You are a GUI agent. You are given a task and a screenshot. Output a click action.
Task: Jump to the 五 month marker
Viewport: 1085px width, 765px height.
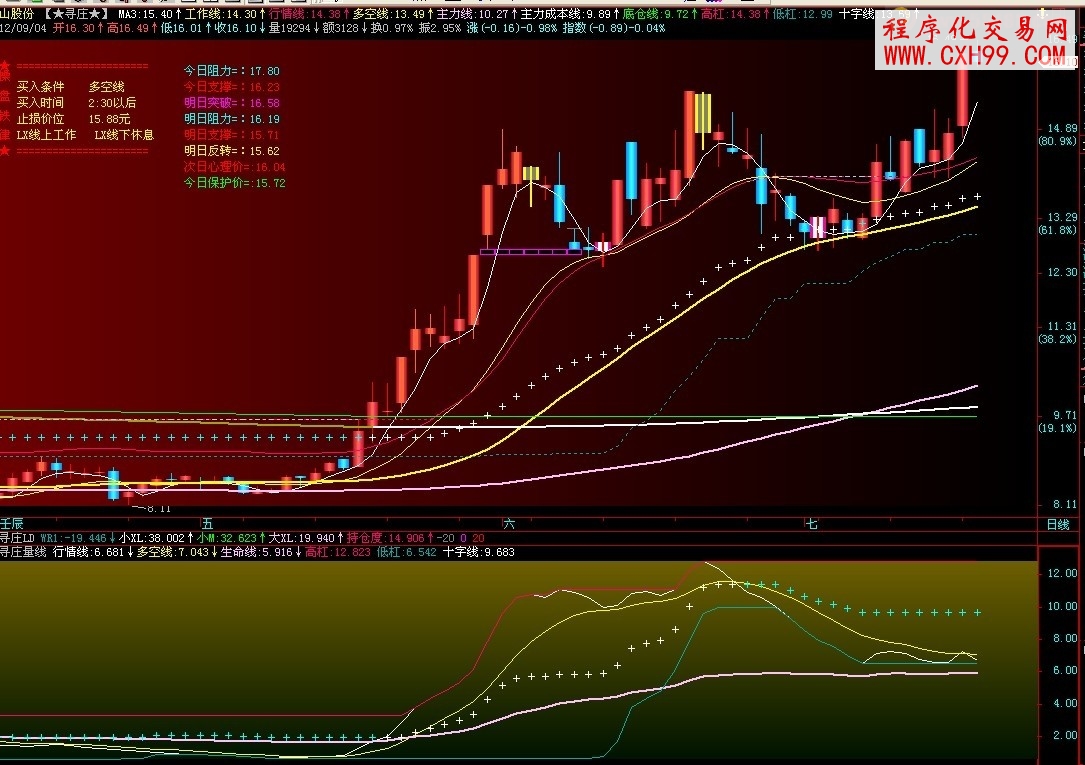pyautogui.click(x=207, y=523)
